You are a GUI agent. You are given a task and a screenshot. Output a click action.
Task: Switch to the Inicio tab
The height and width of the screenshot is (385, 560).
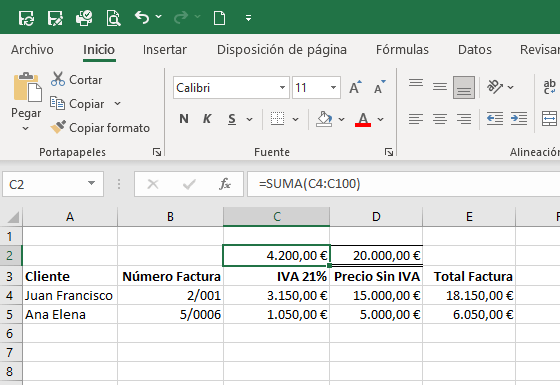[x=99, y=49]
